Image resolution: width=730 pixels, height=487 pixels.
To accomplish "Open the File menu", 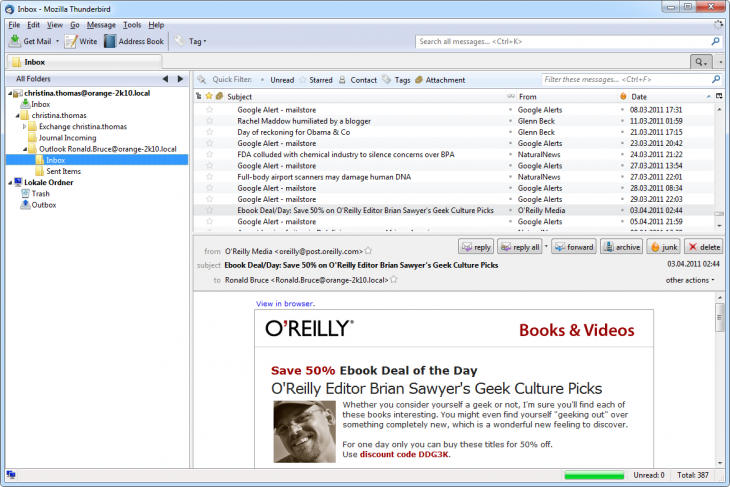I will [x=14, y=25].
